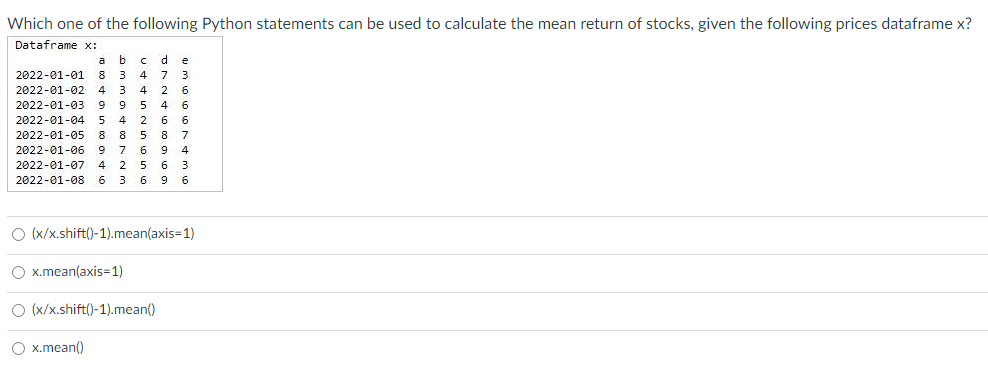Click column header 'c' in the dataframe

tap(144, 61)
